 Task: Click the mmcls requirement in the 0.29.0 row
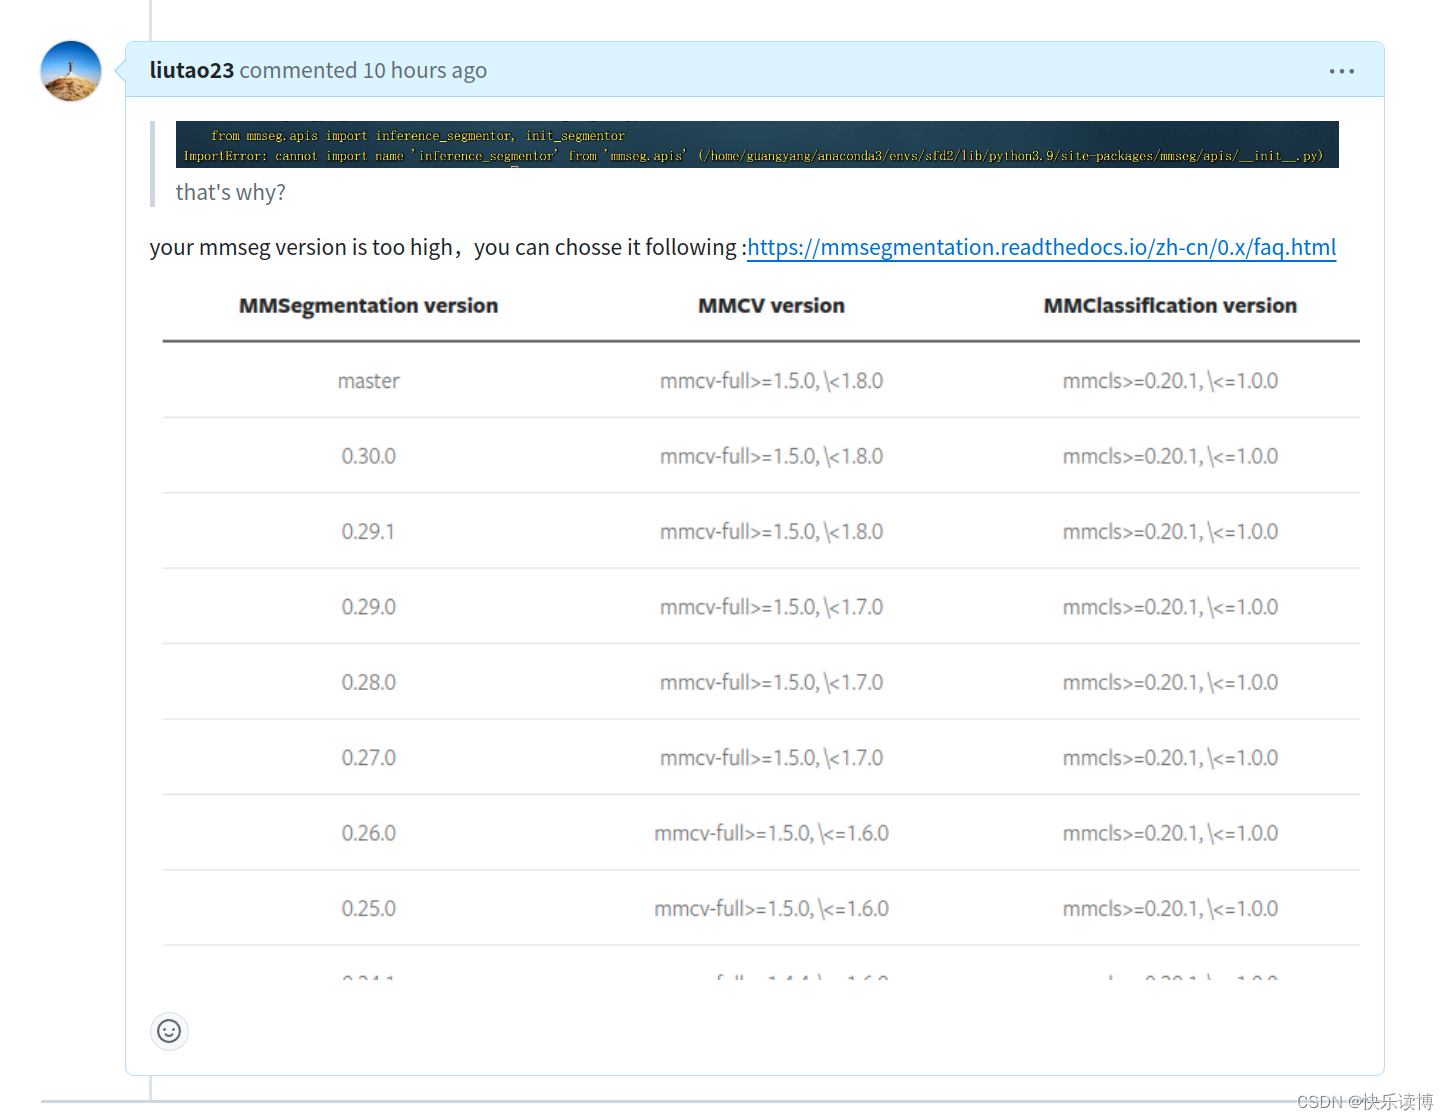coord(1170,607)
